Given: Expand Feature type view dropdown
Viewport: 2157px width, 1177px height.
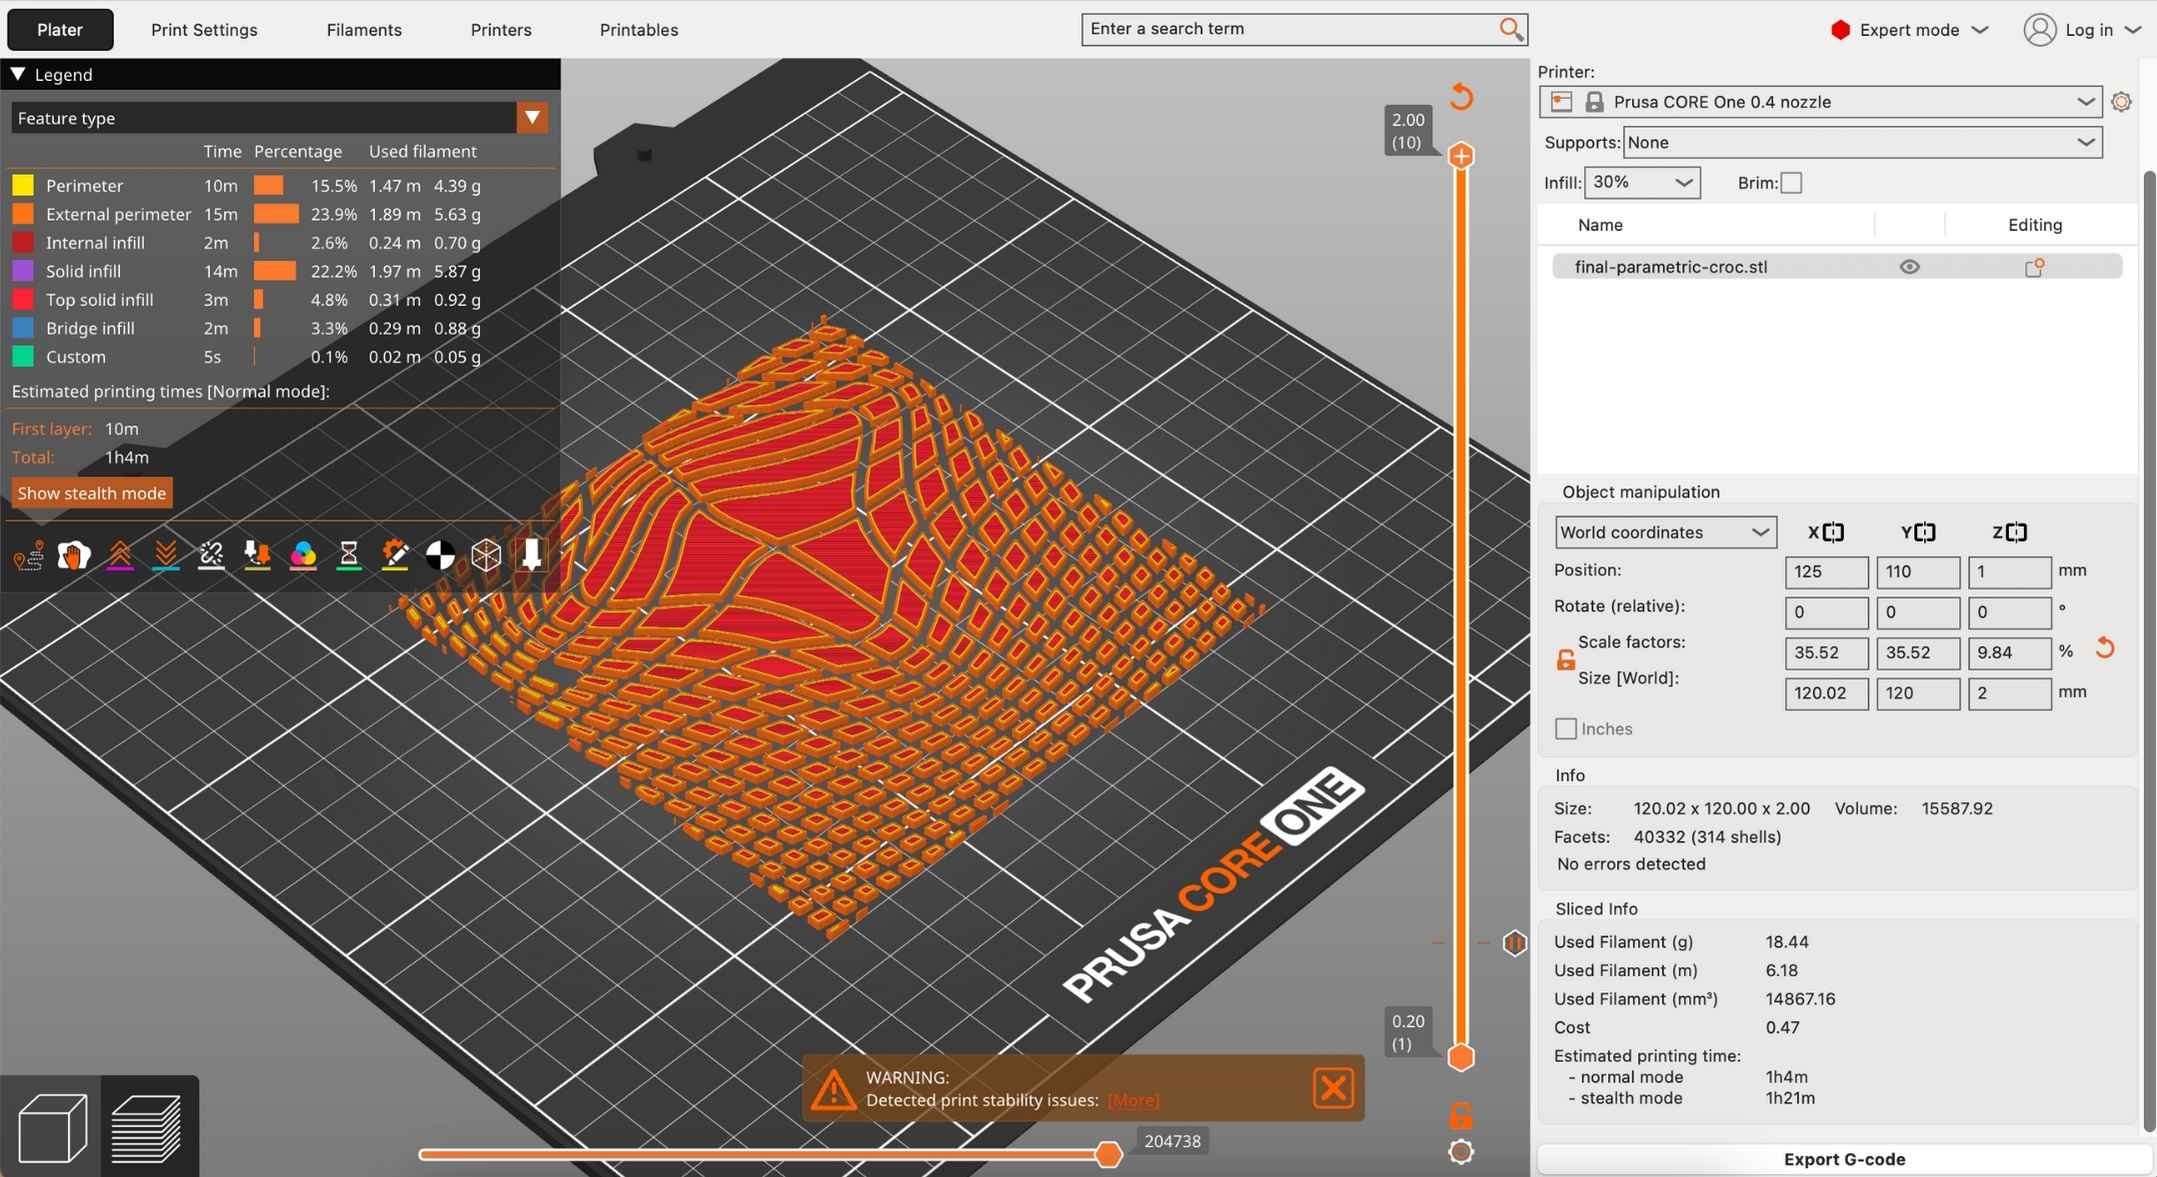Looking at the screenshot, I should [x=532, y=118].
